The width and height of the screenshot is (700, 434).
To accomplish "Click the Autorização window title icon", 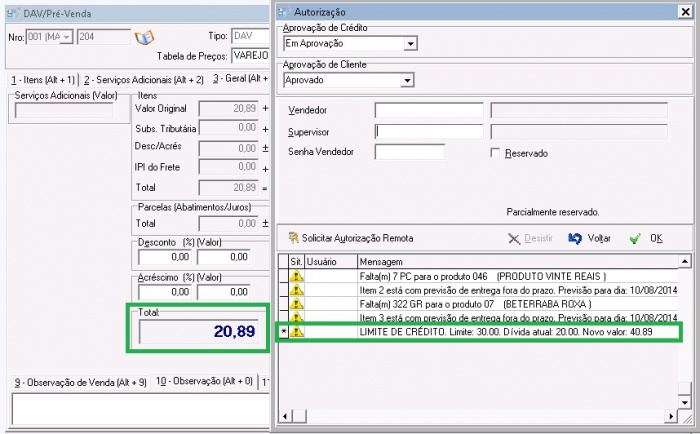I will [287, 10].
